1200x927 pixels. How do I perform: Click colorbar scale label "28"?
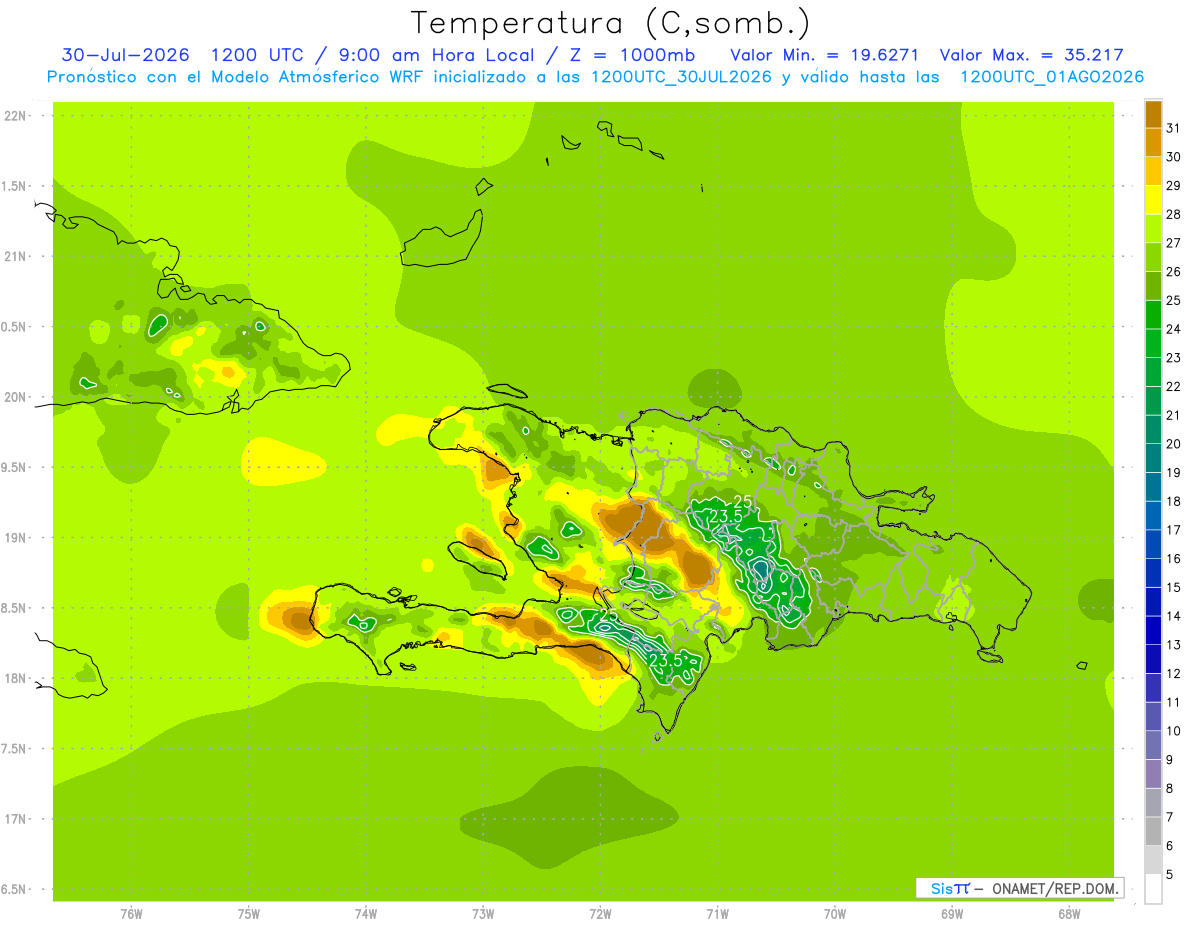(1173, 214)
